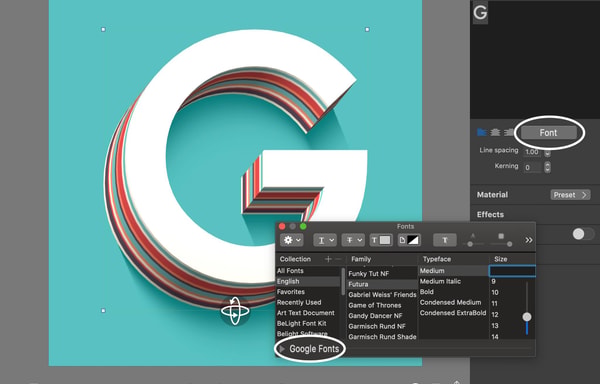The image size is (600, 384).
Task: Select the G thumbnail in preview area
Action: coord(480,13)
